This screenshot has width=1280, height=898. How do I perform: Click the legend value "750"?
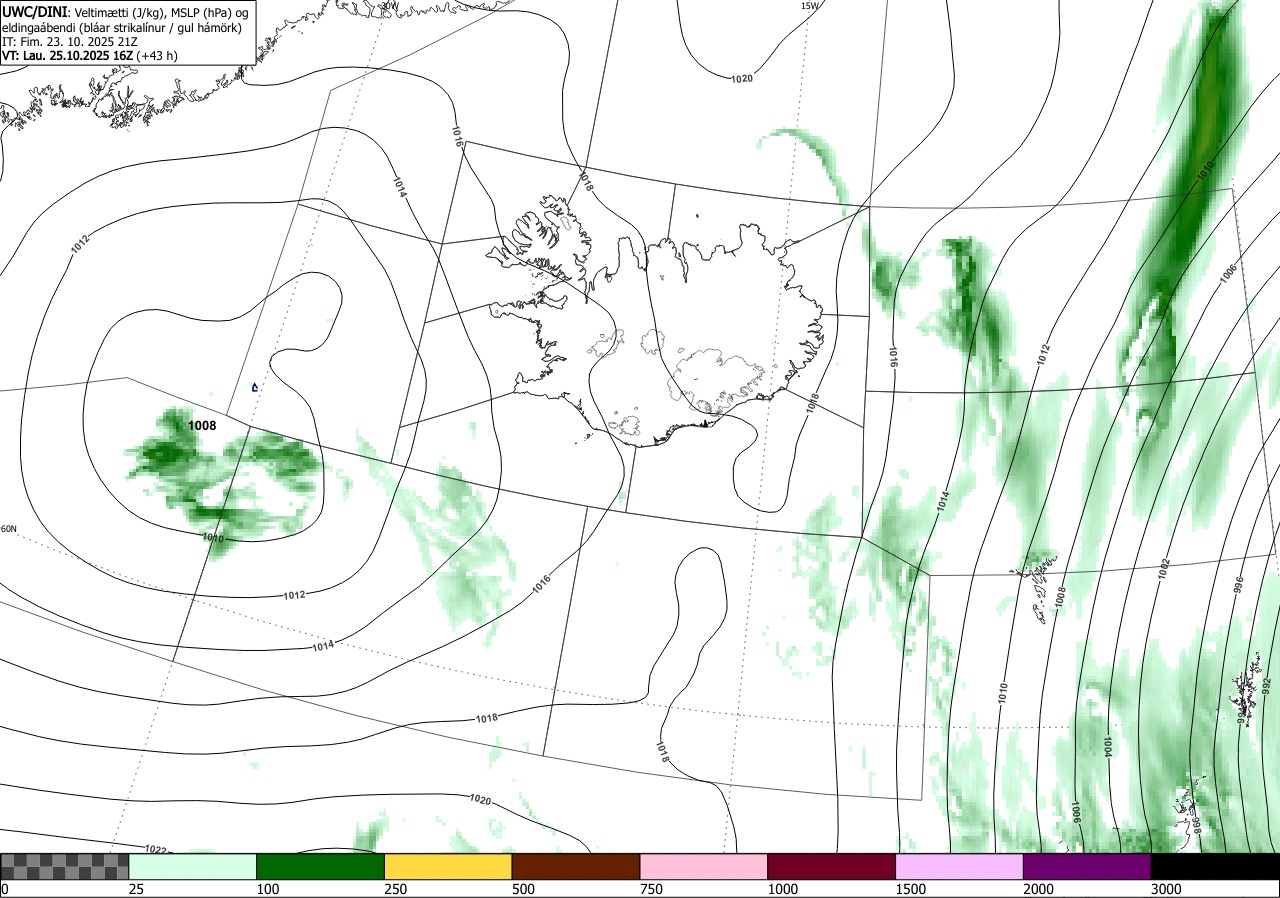[652, 889]
